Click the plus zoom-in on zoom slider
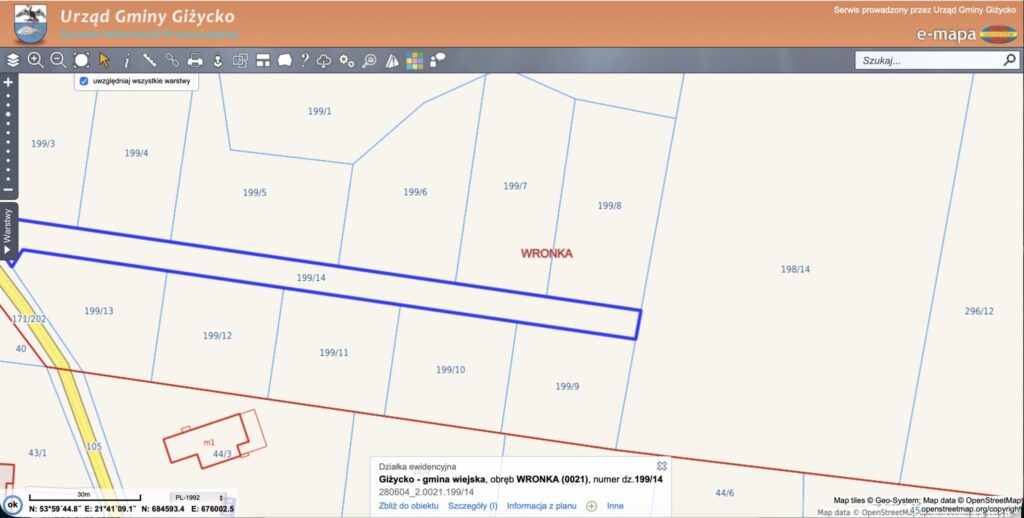 8,83
